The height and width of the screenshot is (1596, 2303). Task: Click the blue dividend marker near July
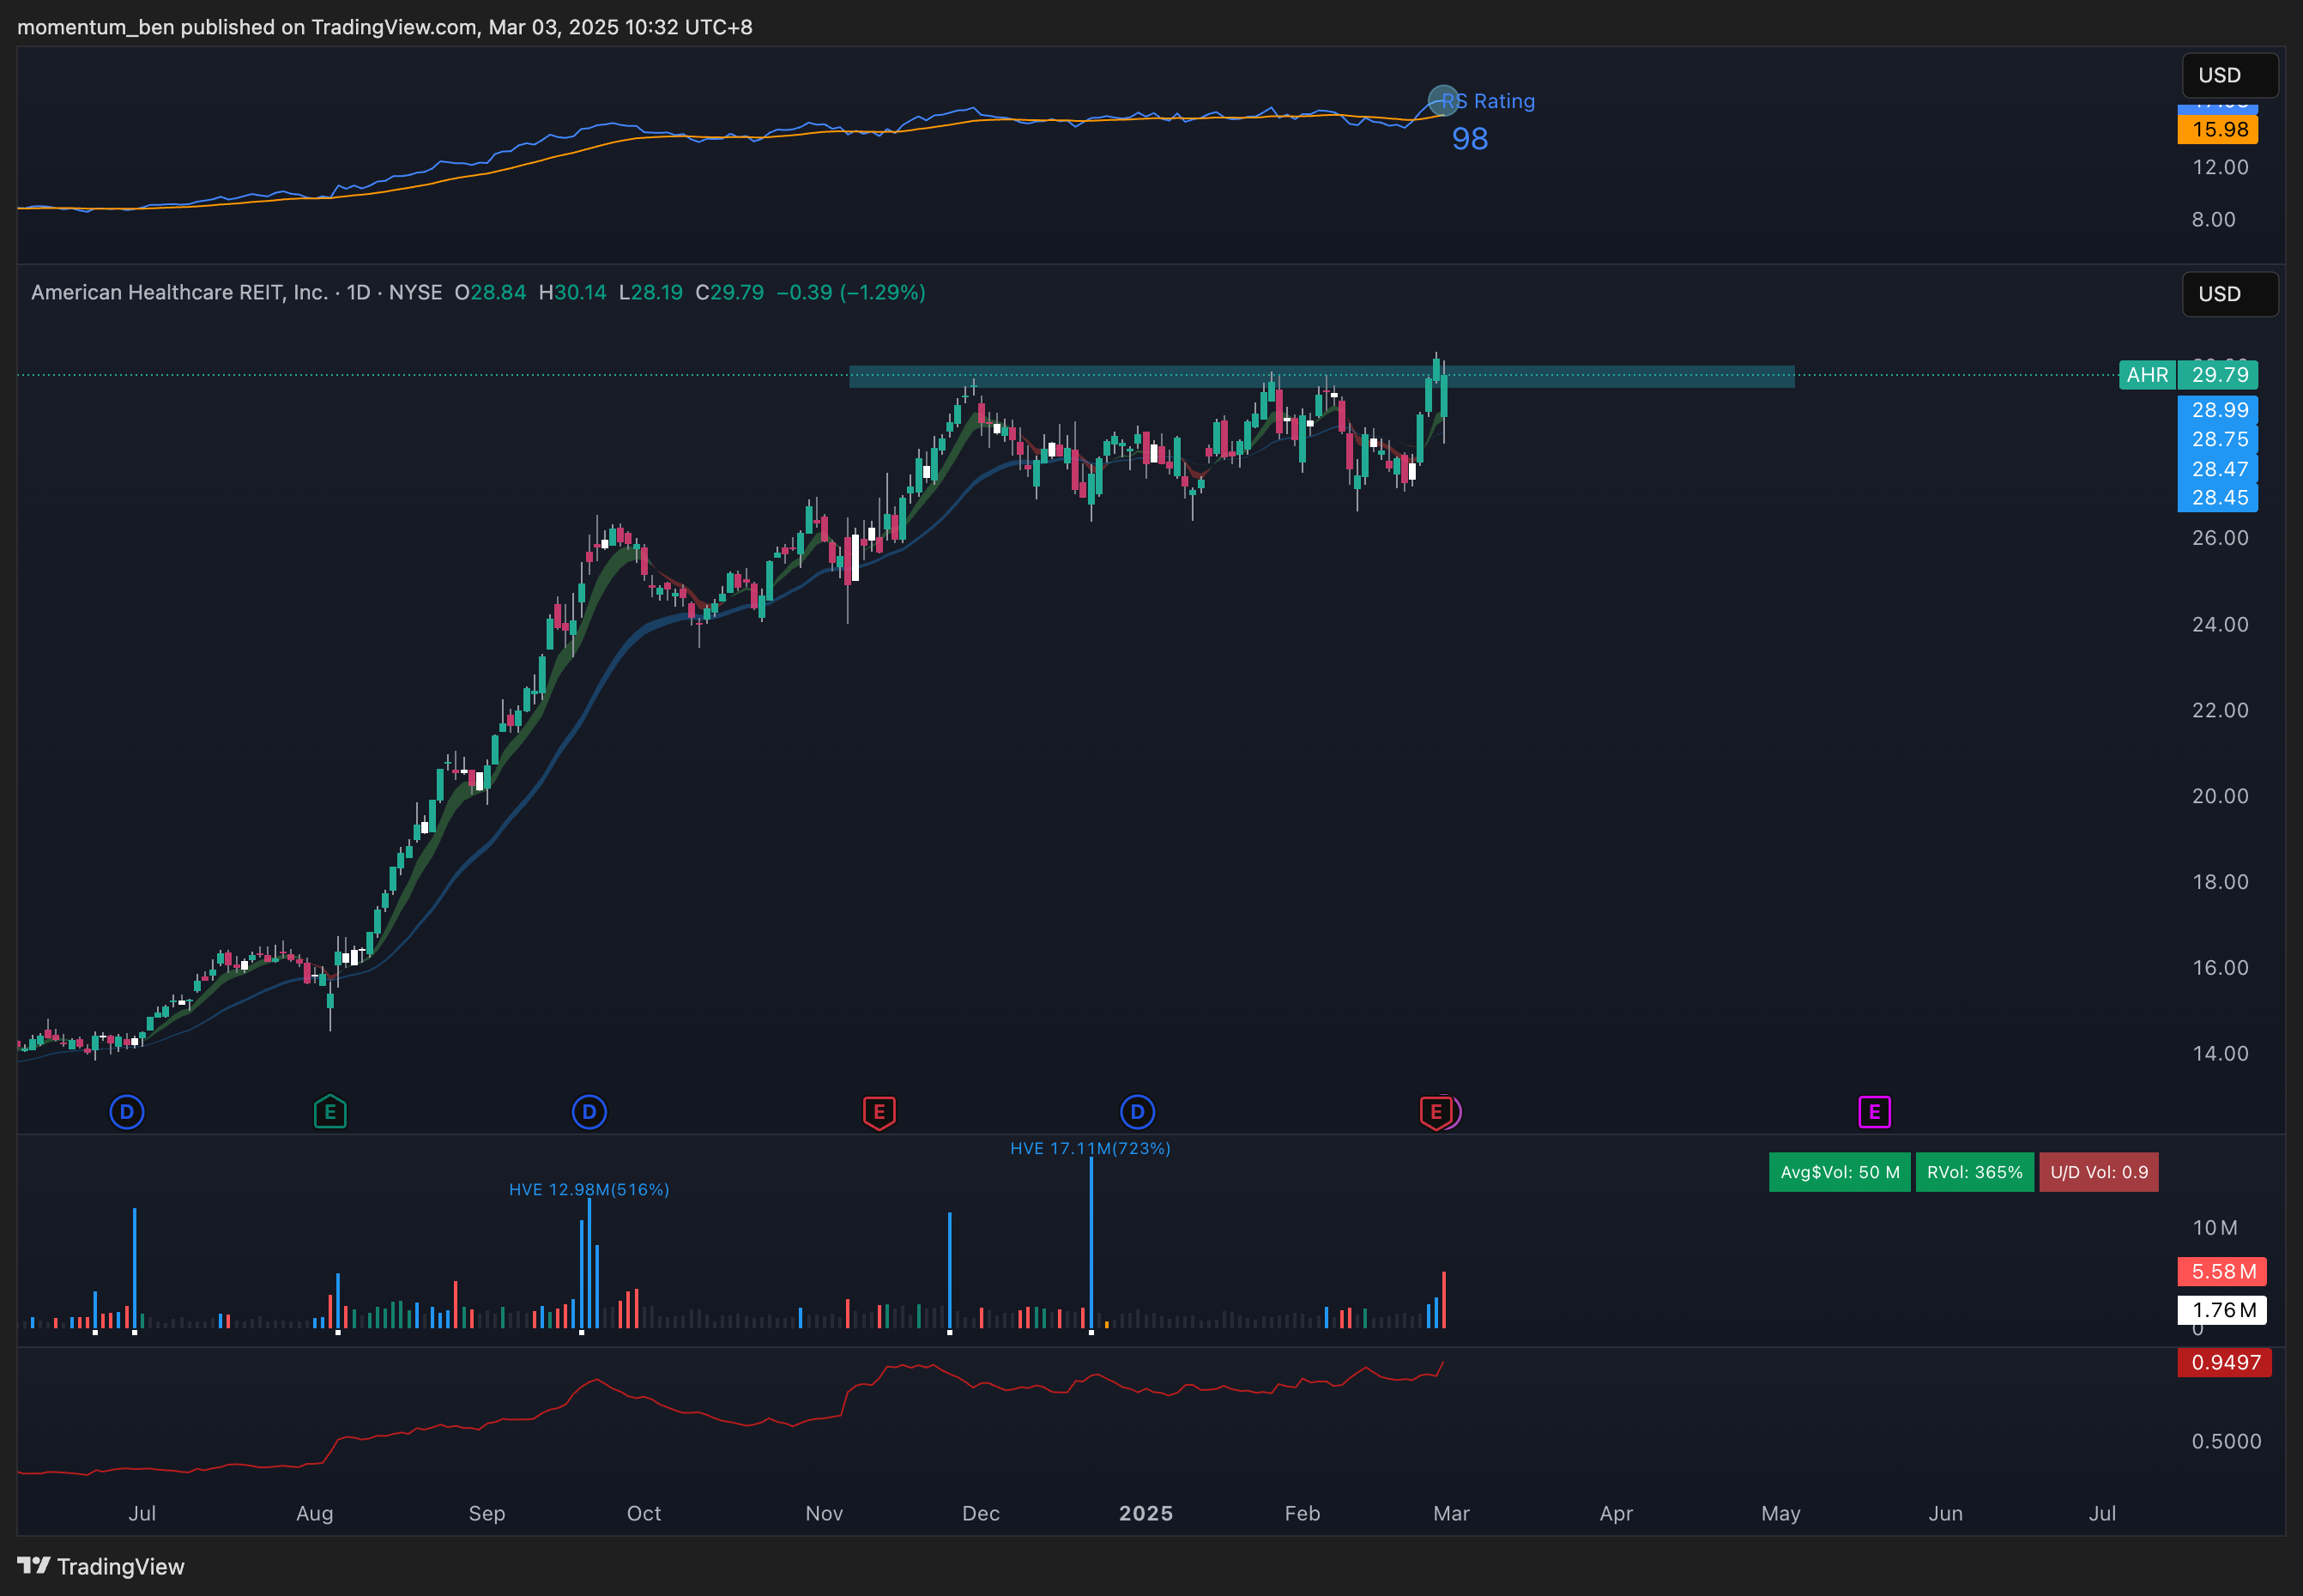pos(127,1111)
